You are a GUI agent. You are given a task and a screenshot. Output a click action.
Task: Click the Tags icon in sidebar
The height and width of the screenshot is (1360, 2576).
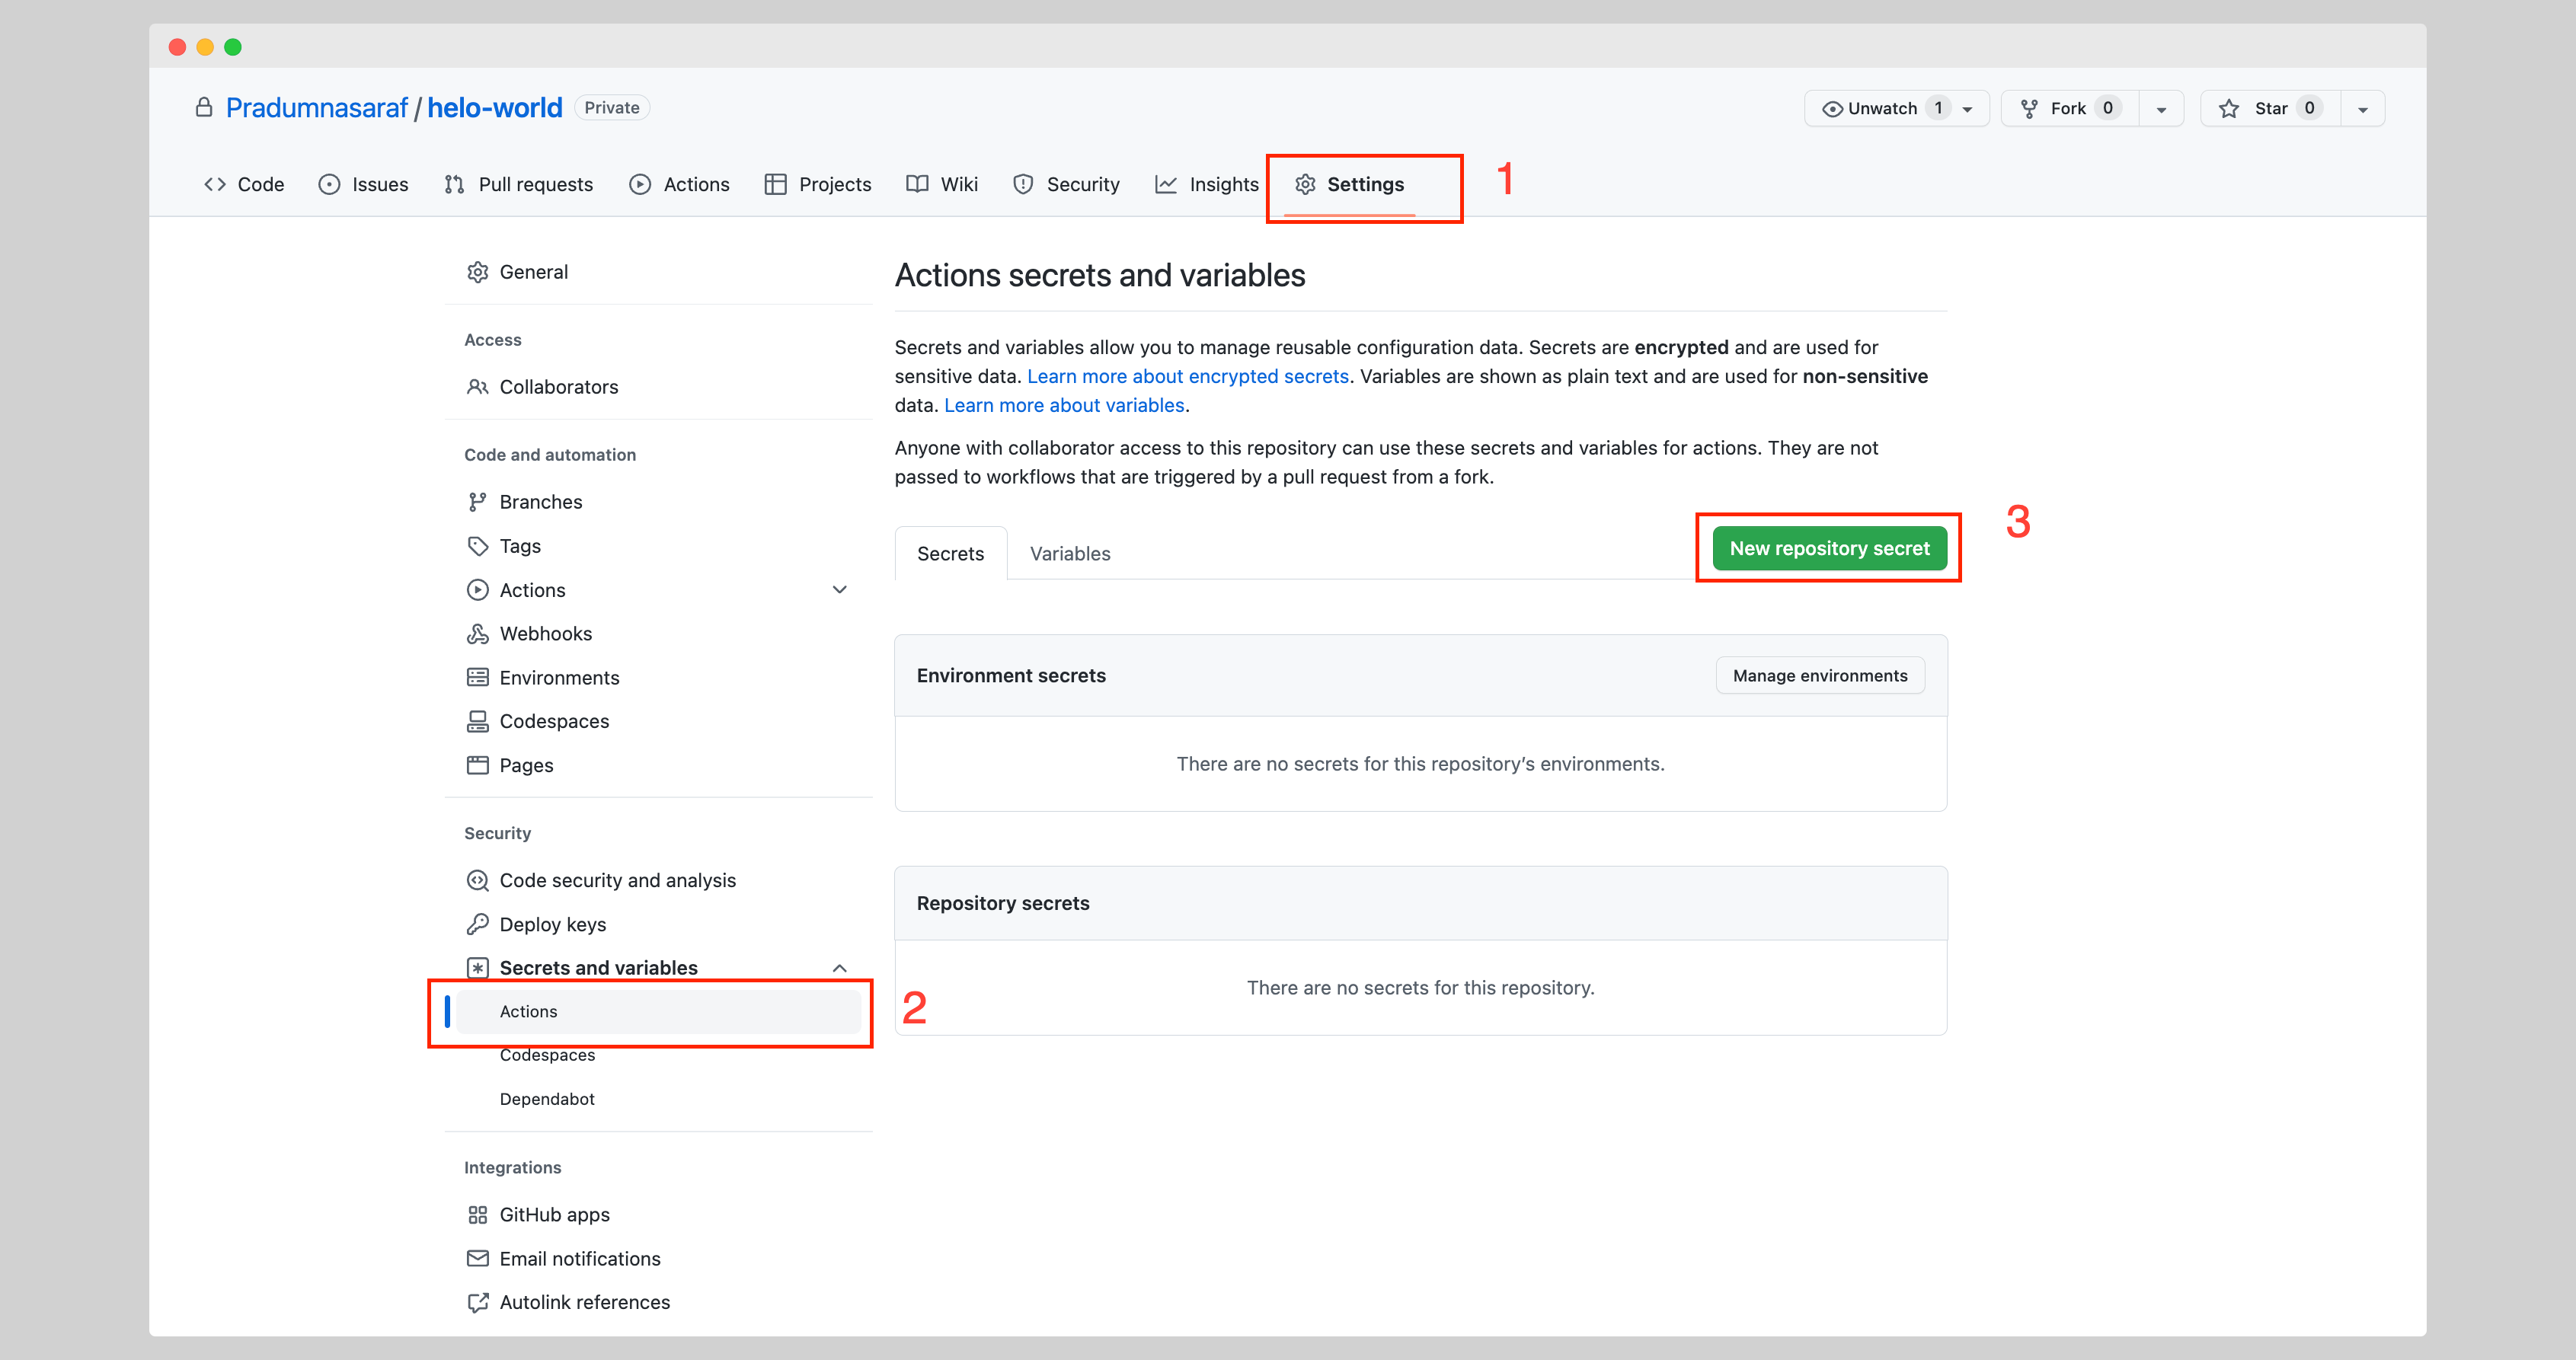pos(477,546)
